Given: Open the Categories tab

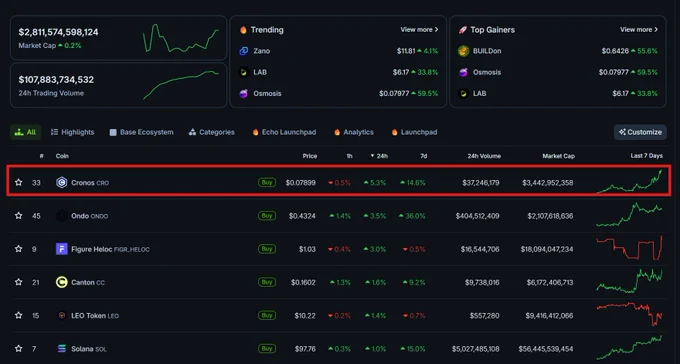Looking at the screenshot, I should pos(212,132).
